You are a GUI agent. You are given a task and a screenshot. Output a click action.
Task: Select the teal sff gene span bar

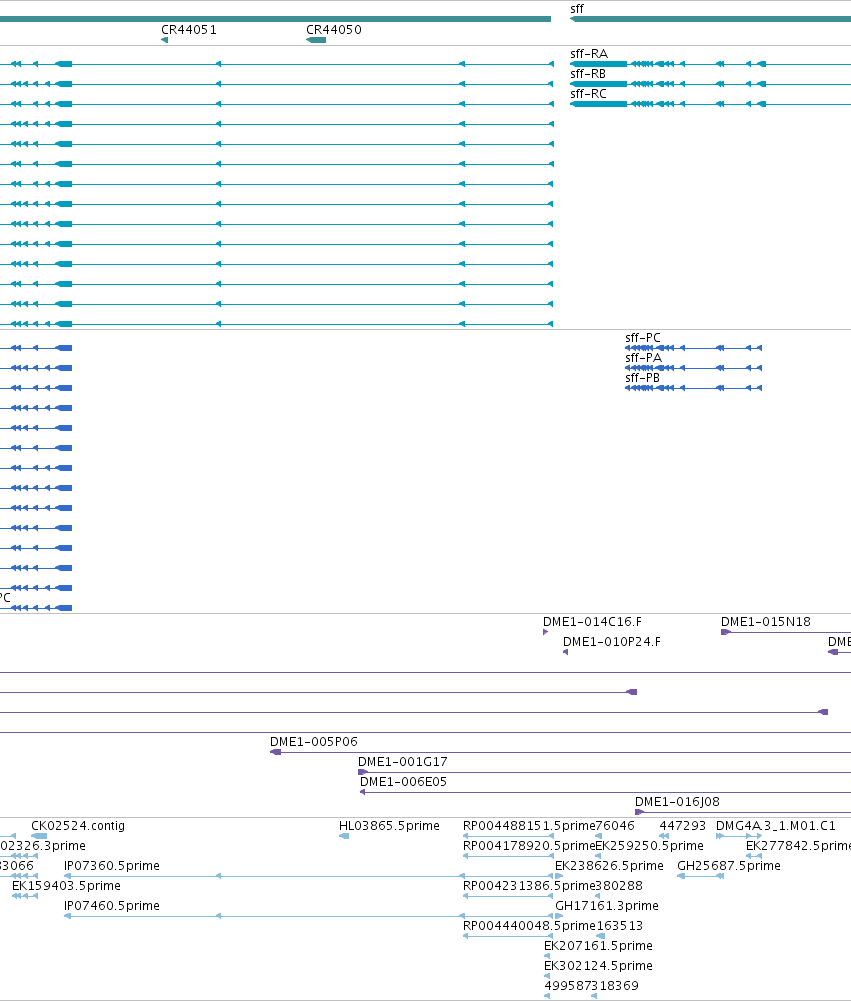710,19
